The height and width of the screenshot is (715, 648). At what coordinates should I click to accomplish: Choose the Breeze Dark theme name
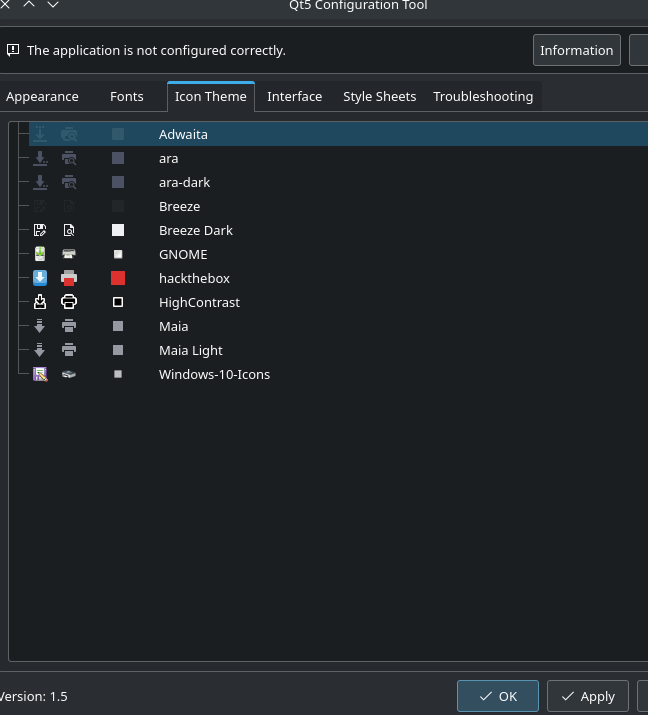(196, 230)
